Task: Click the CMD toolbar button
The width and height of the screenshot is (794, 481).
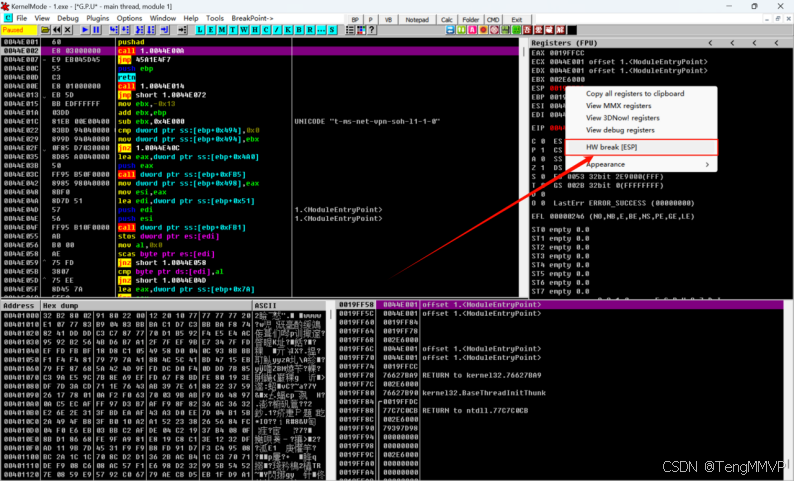Action: (493, 20)
